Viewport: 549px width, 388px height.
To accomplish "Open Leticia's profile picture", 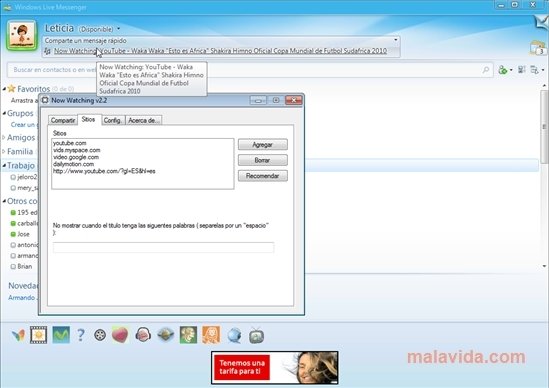I will click(x=22, y=35).
